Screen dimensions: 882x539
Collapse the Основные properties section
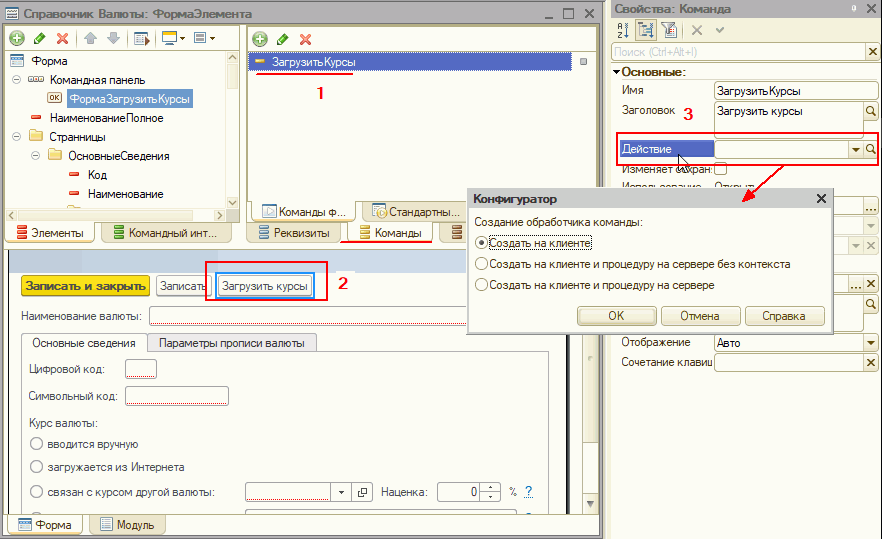(x=616, y=72)
